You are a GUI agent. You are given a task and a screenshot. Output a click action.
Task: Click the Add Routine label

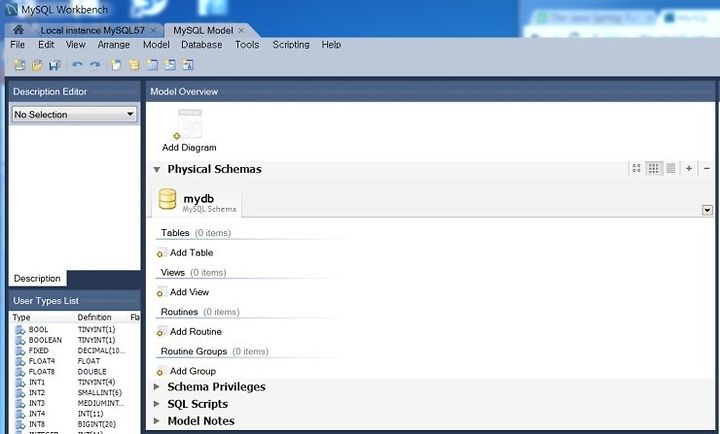(196, 332)
